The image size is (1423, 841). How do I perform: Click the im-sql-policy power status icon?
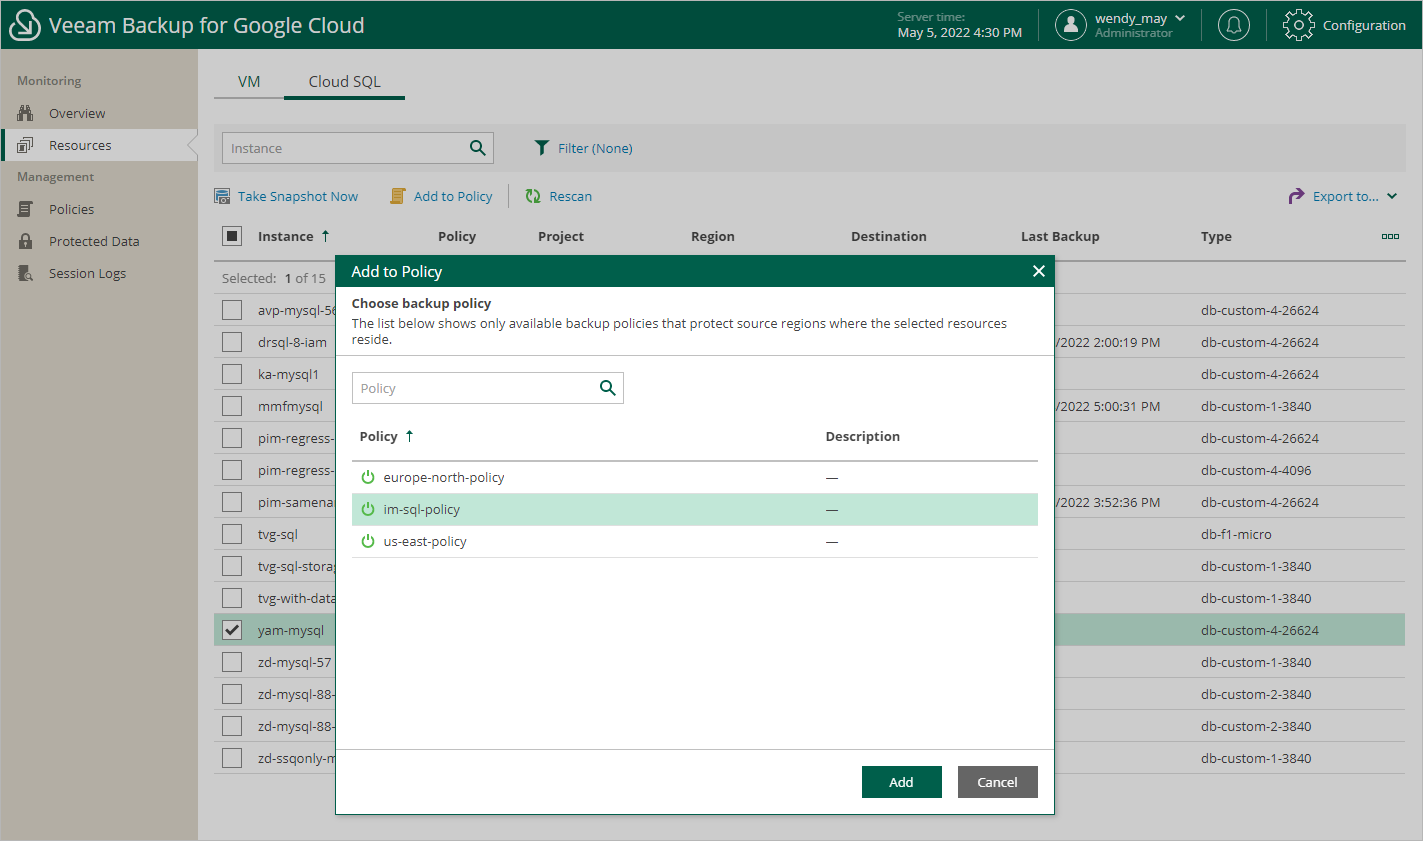[x=368, y=509]
